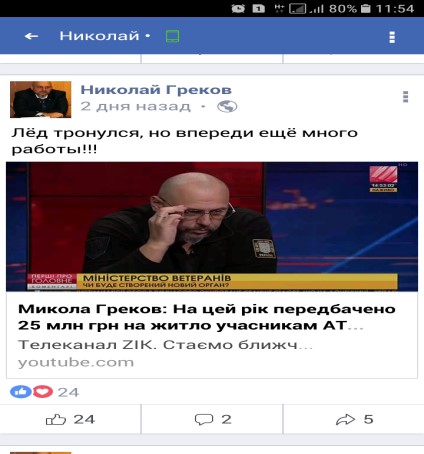Tap the Телеканал ZIK description text
424x454 pixels.
[165, 345]
